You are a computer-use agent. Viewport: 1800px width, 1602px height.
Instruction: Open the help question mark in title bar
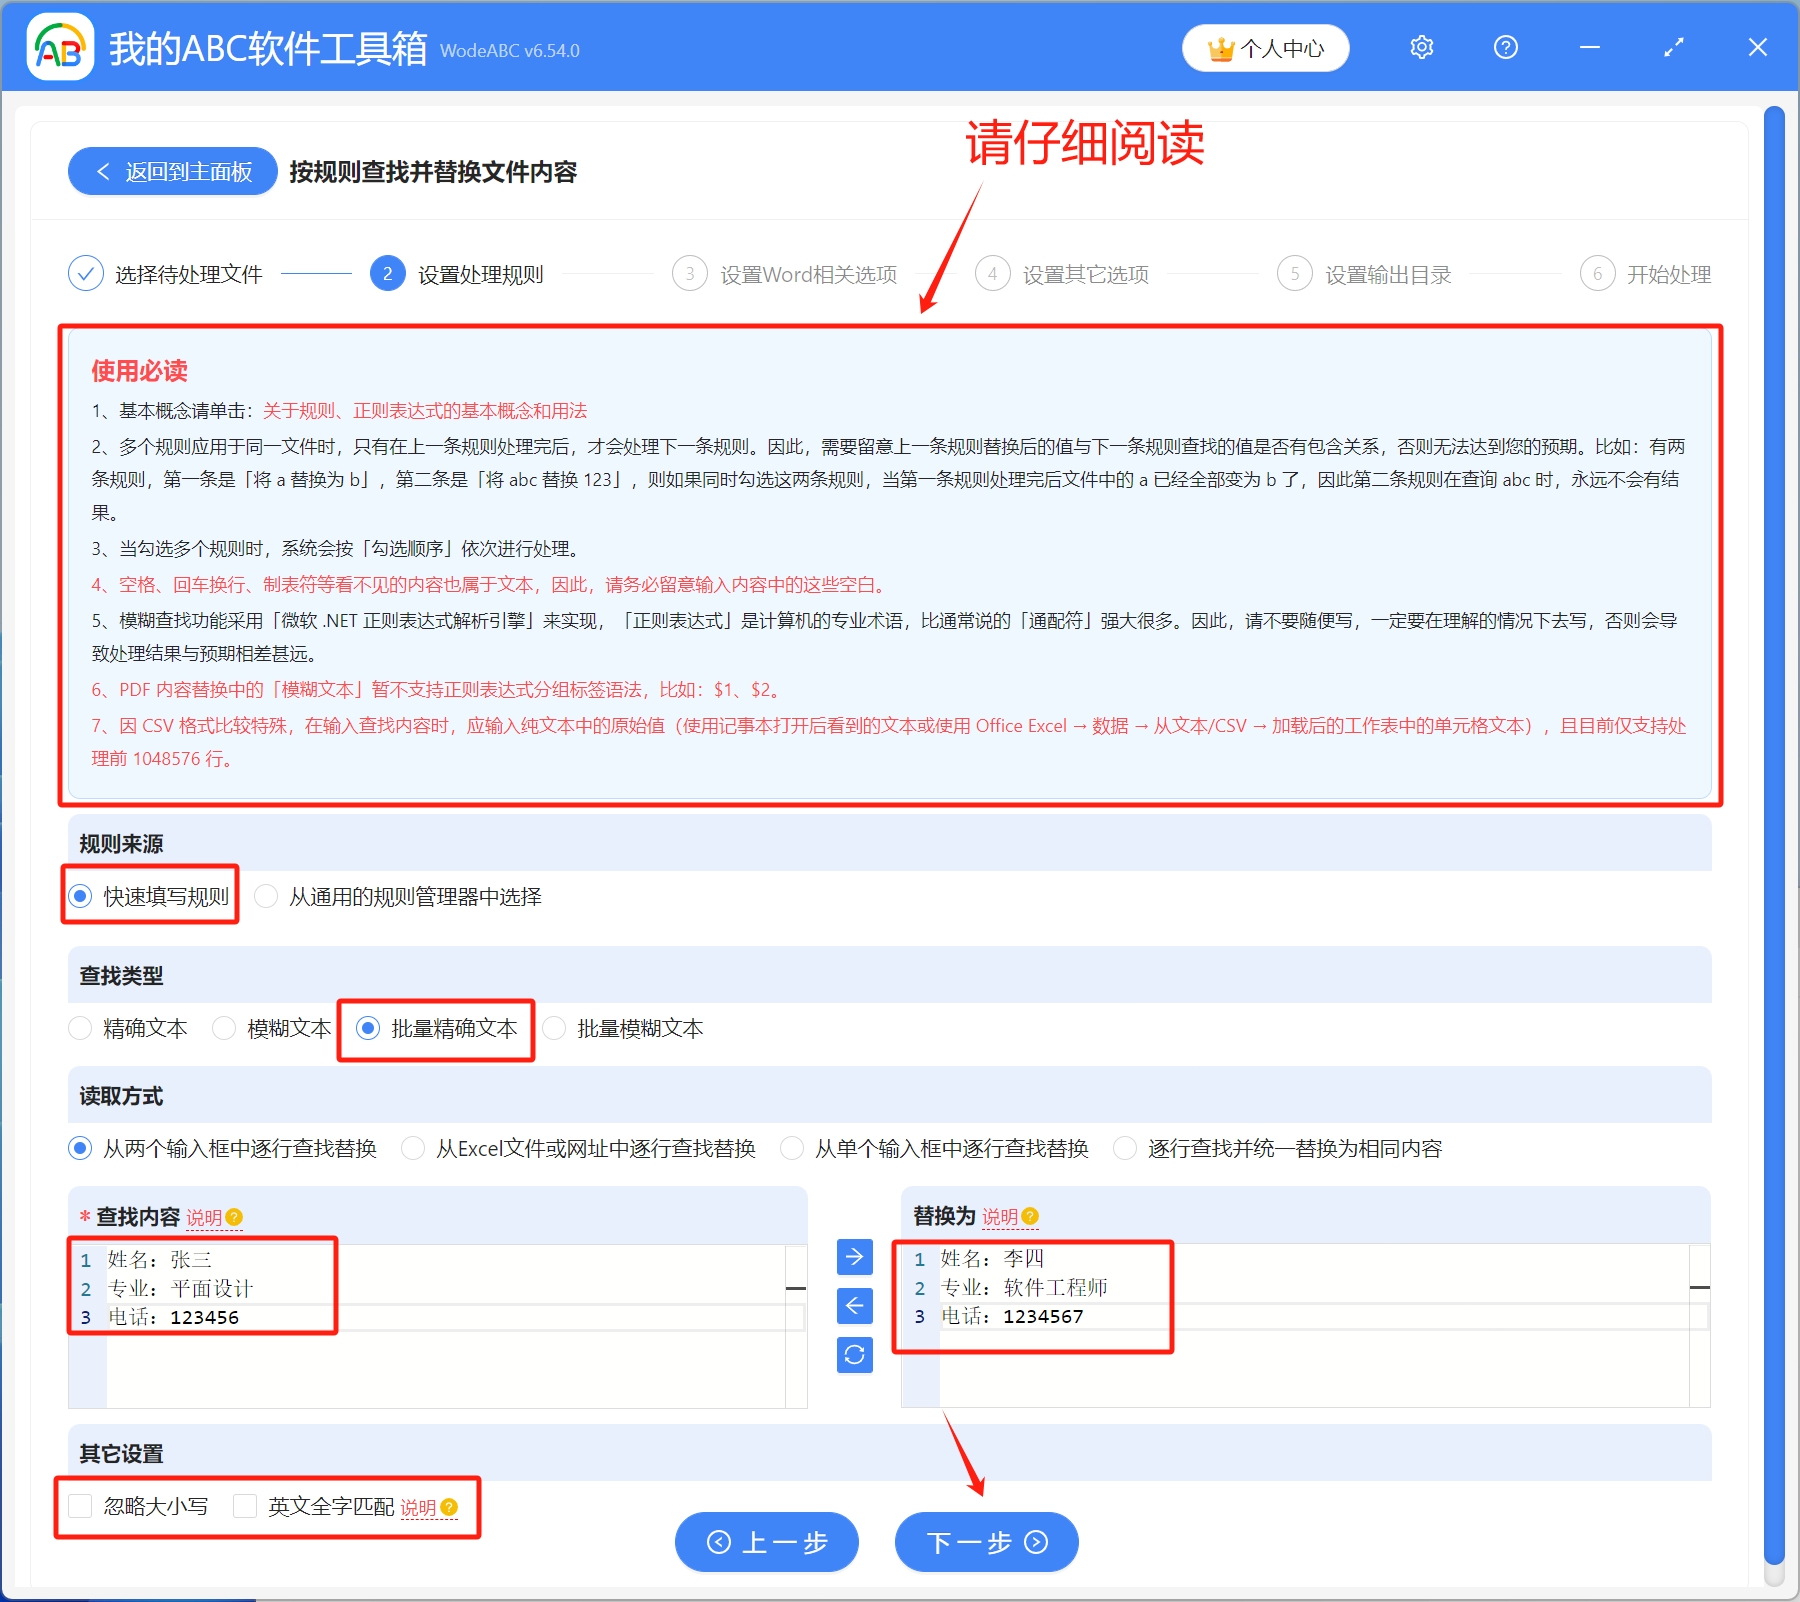pos(1505,47)
